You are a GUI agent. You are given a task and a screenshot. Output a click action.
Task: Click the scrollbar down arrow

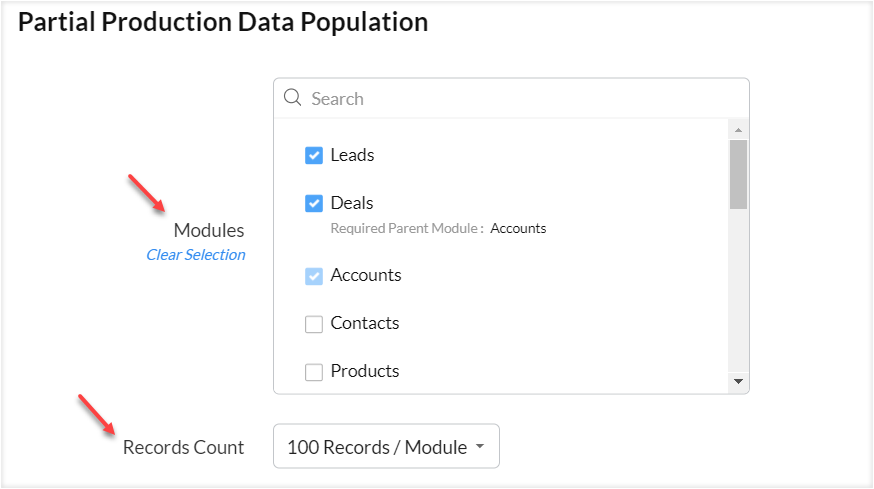[738, 381]
